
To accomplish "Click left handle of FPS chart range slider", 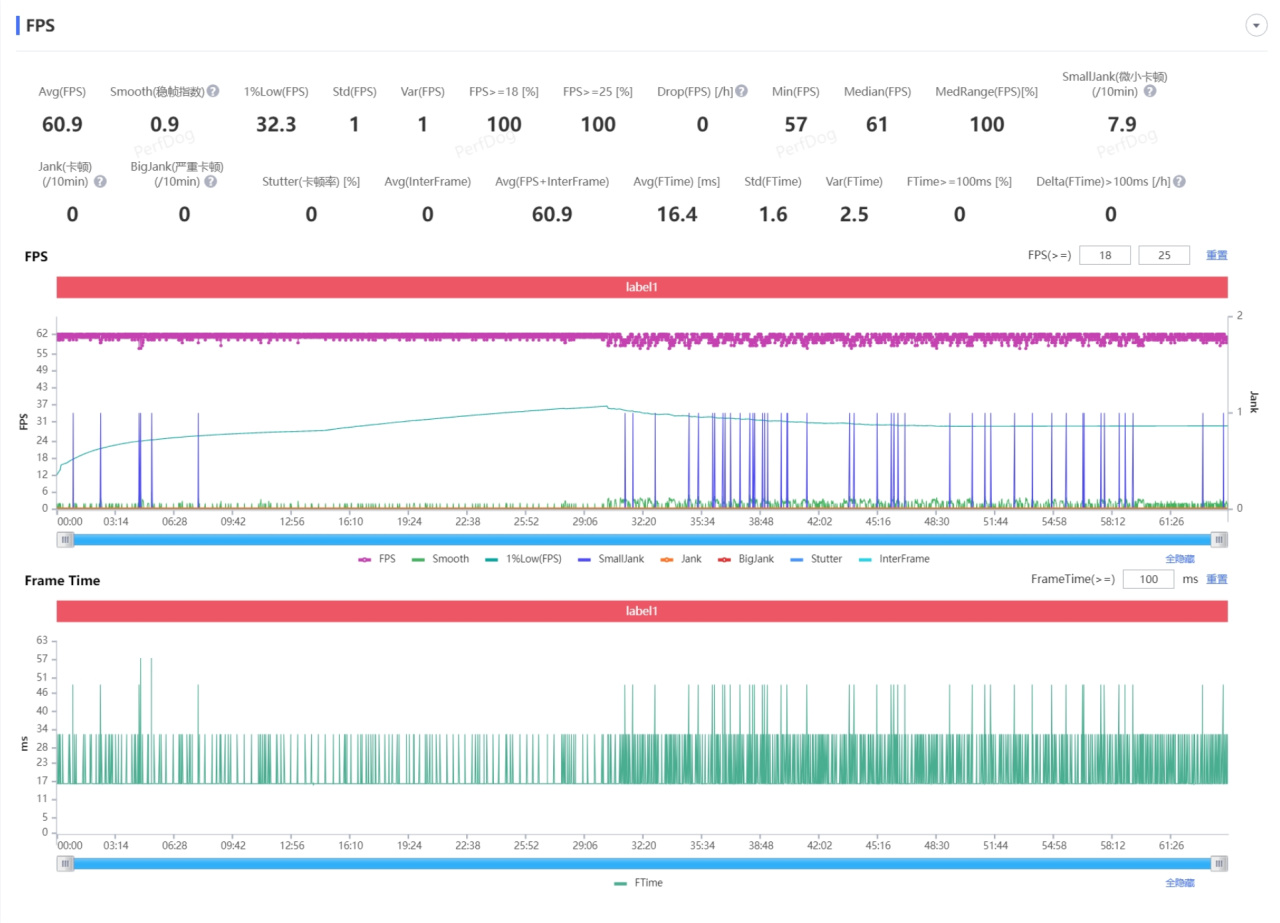I will (x=65, y=540).
